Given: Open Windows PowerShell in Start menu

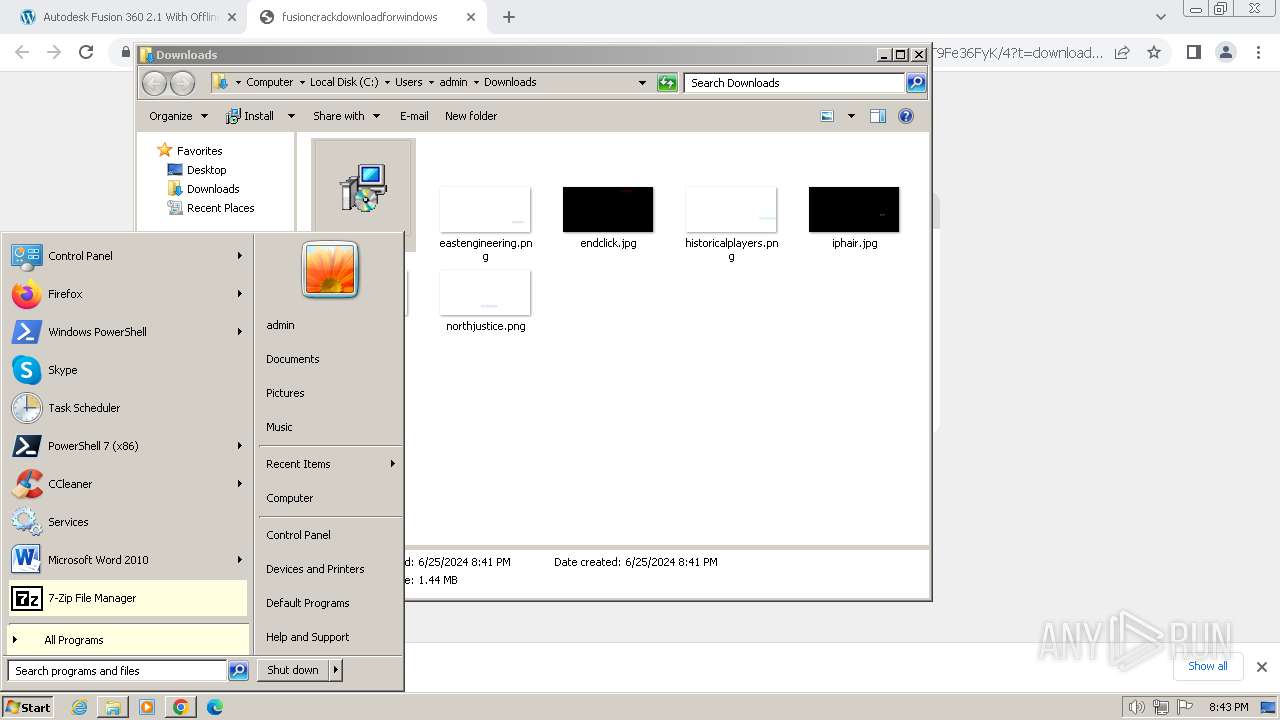Looking at the screenshot, I should 128,332.
